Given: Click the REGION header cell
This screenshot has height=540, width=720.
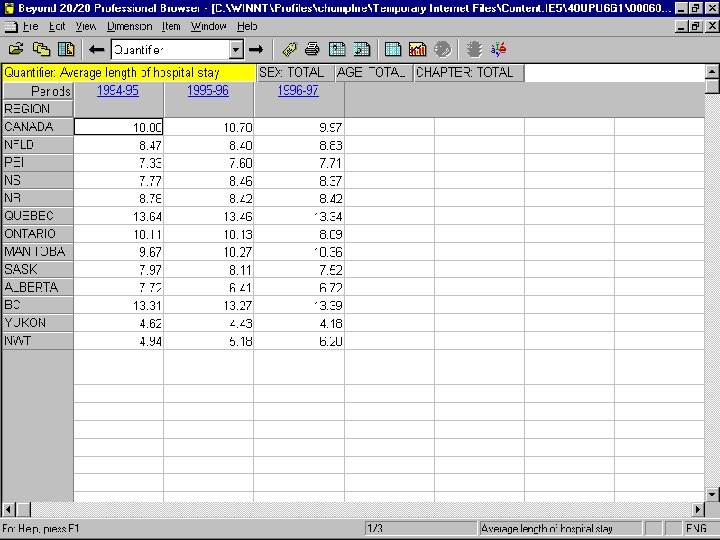Looking at the screenshot, I should point(38,109).
